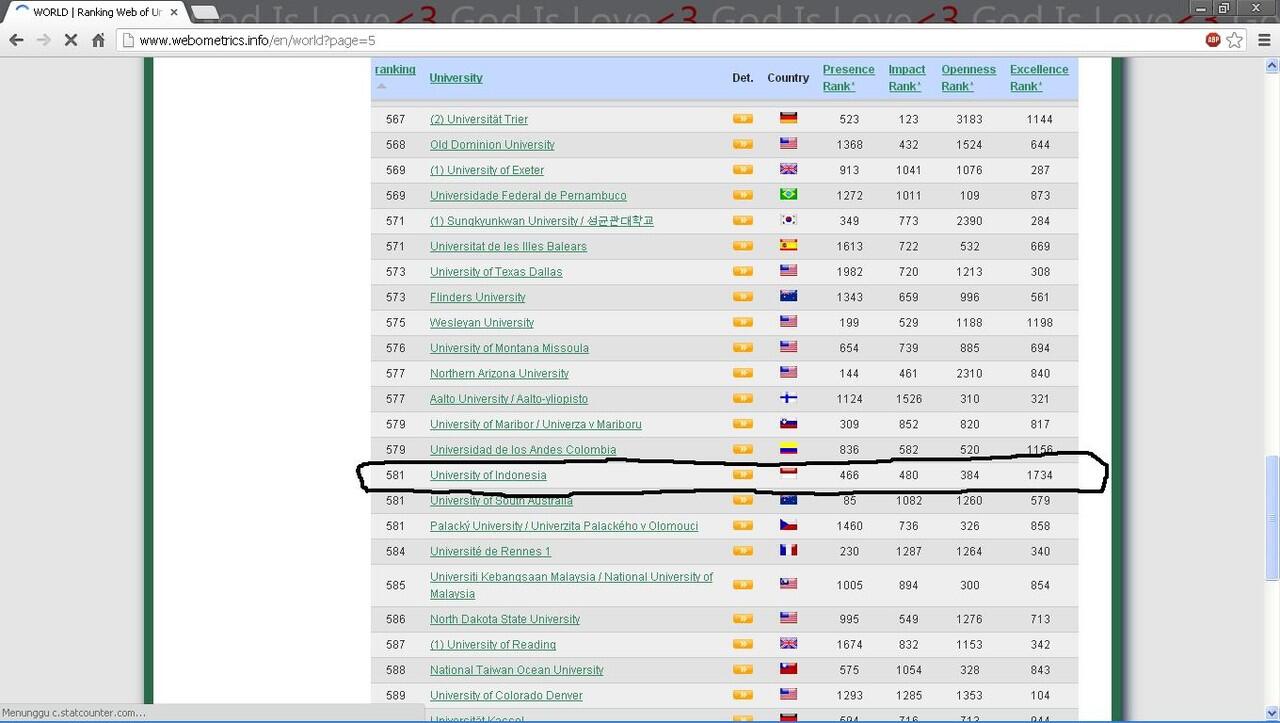Open the University of Indonesia link
The image size is (1280, 723).
click(488, 475)
